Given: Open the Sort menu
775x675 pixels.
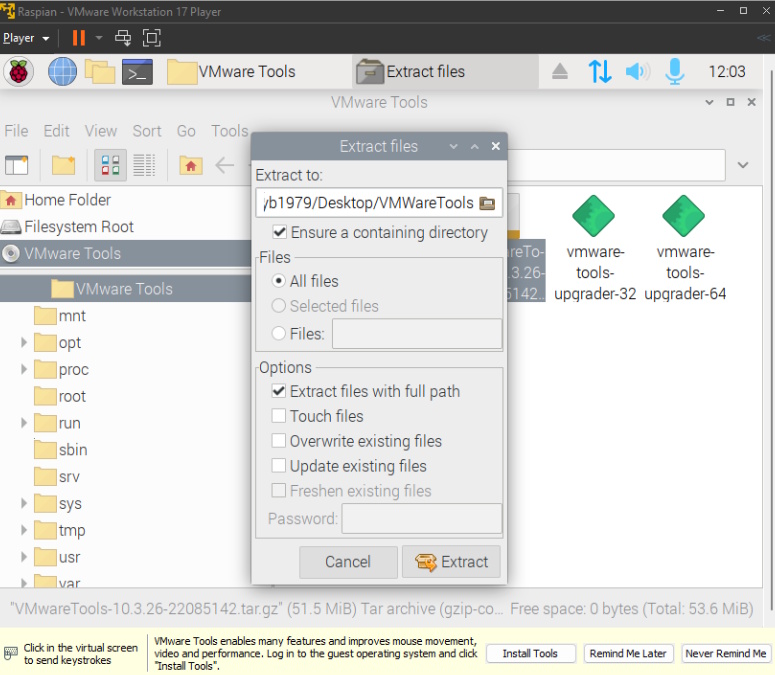Looking at the screenshot, I should (147, 131).
